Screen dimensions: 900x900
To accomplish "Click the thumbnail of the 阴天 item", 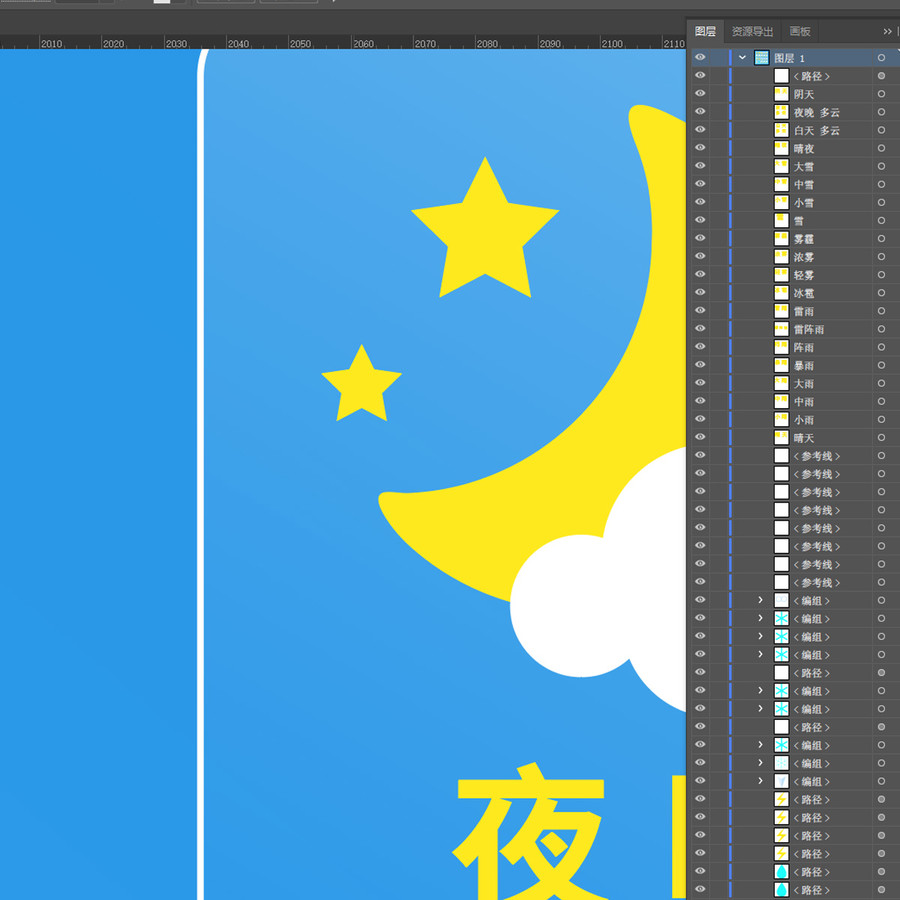I will (x=781, y=94).
